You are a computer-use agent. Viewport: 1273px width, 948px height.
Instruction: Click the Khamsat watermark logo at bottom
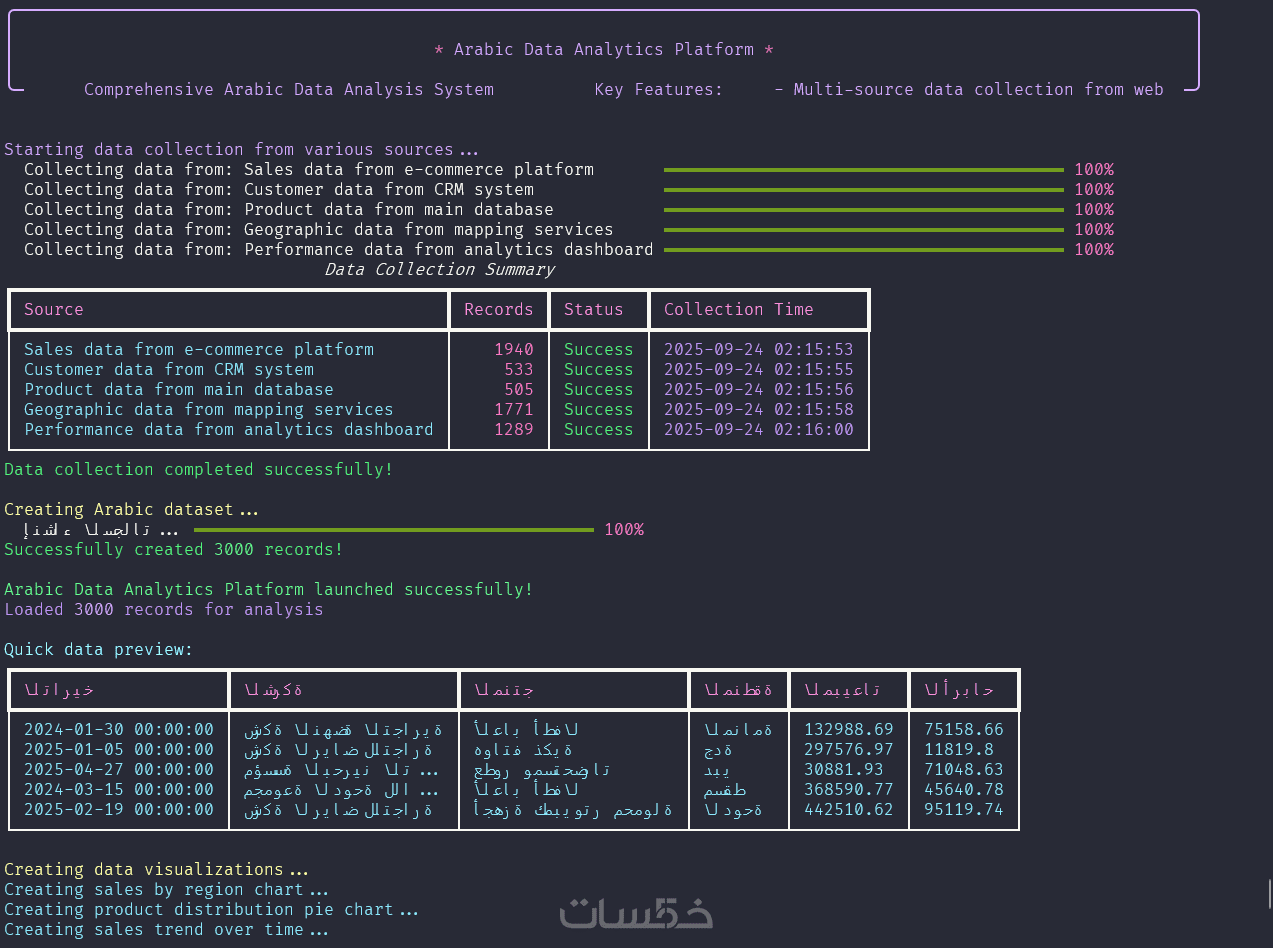(636, 912)
